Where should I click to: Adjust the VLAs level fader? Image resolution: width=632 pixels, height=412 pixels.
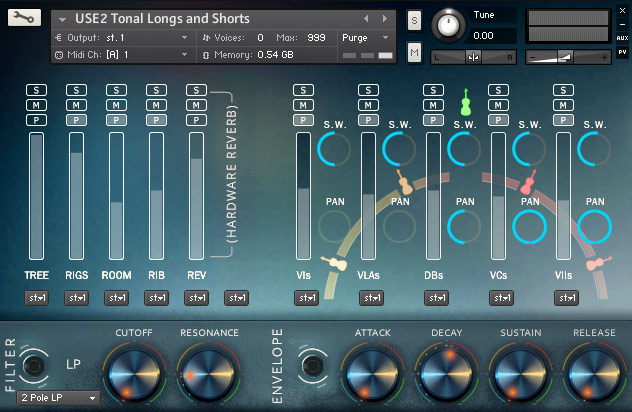tap(368, 196)
